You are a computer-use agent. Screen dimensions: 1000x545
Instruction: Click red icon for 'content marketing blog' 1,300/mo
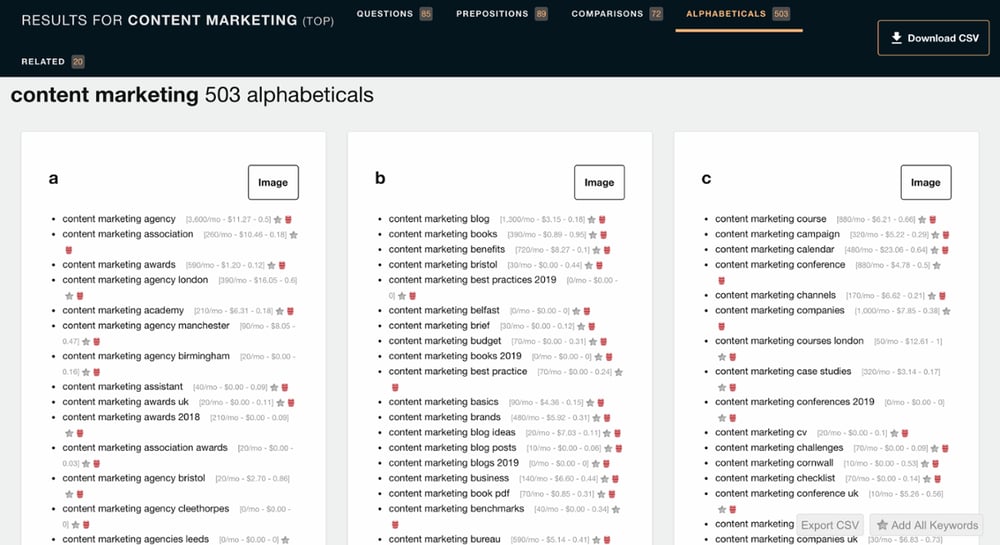[x=602, y=219]
